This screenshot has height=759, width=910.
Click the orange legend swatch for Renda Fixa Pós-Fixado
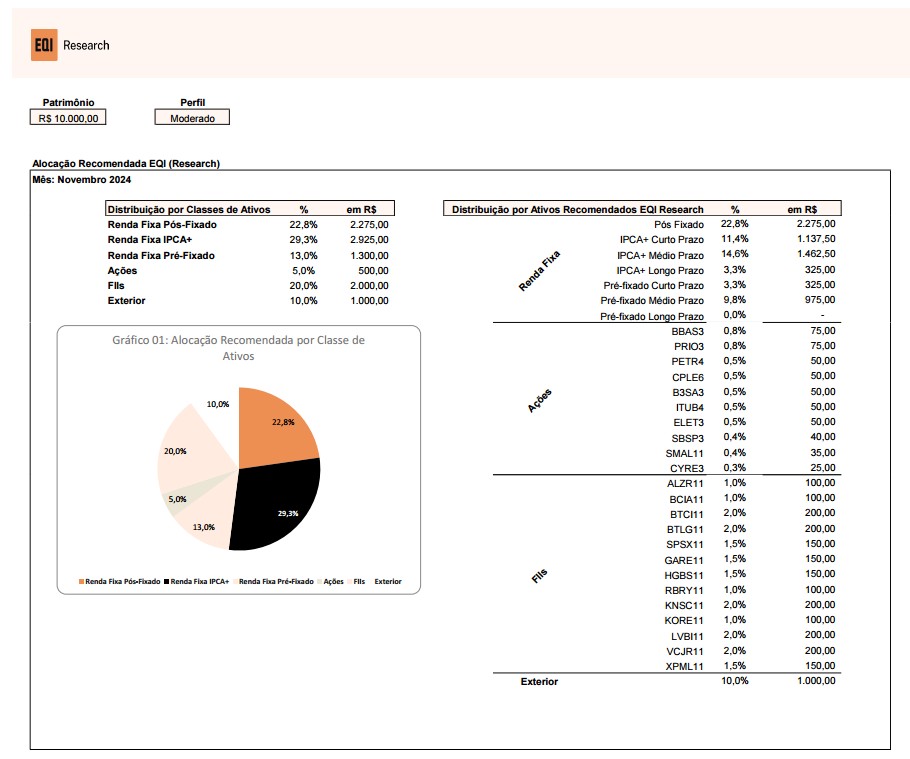click(x=82, y=581)
